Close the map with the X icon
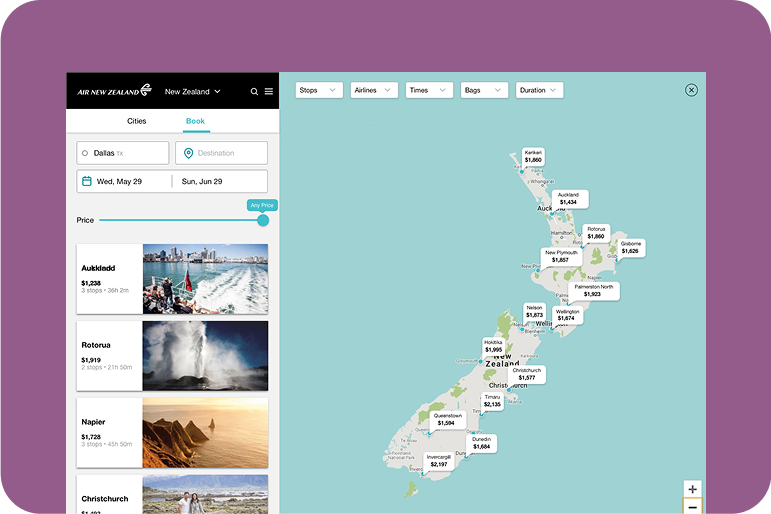771x514 pixels. point(691,90)
